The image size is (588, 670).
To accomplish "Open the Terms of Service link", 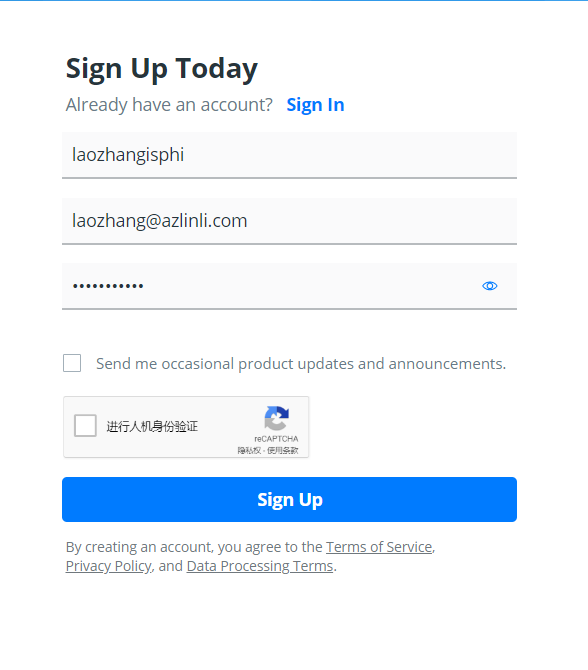I will pos(379,547).
